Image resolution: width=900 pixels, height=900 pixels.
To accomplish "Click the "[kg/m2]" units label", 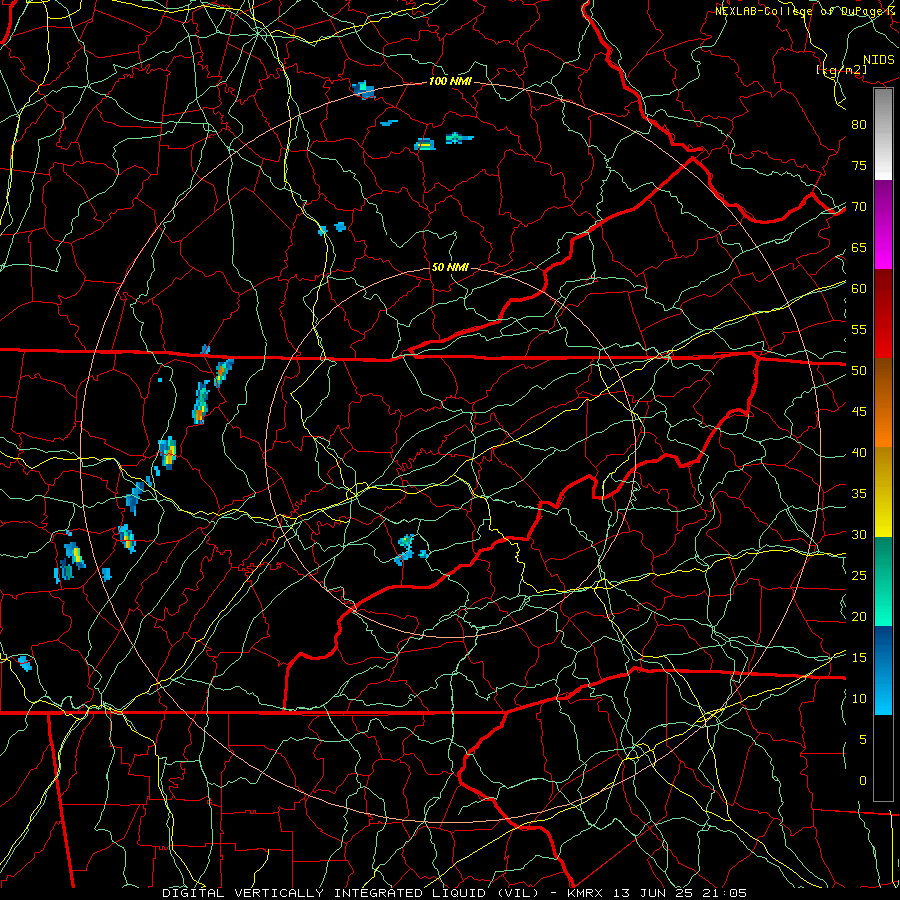I will [x=841, y=70].
